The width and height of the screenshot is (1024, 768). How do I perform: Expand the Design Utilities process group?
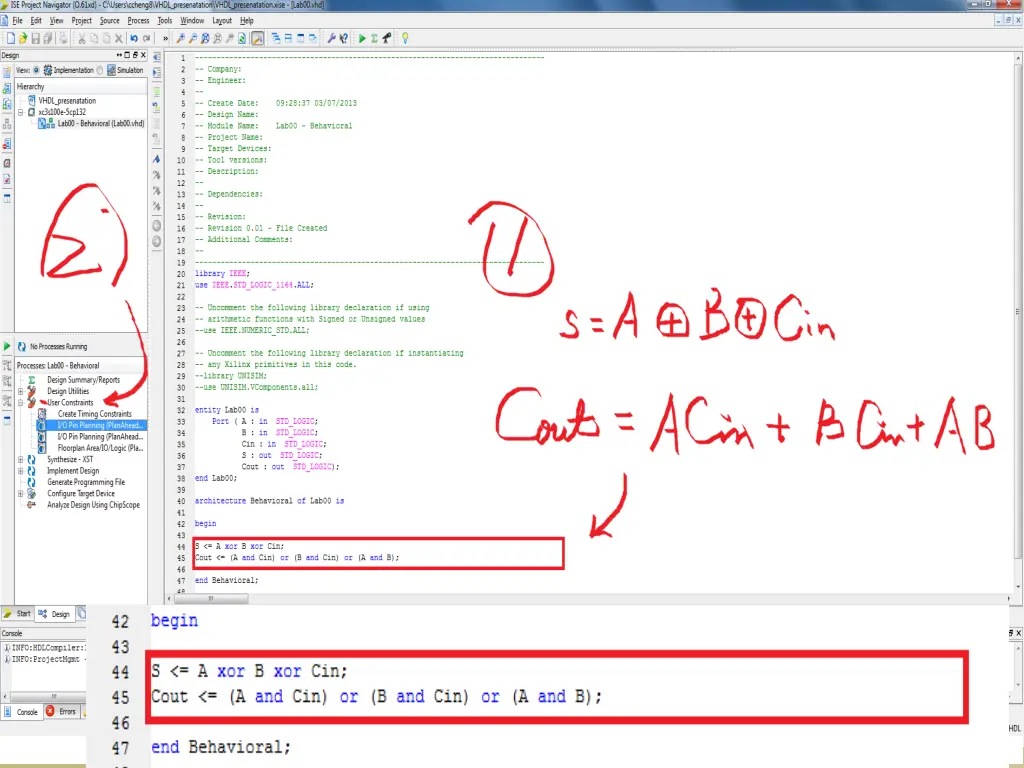tap(21, 391)
